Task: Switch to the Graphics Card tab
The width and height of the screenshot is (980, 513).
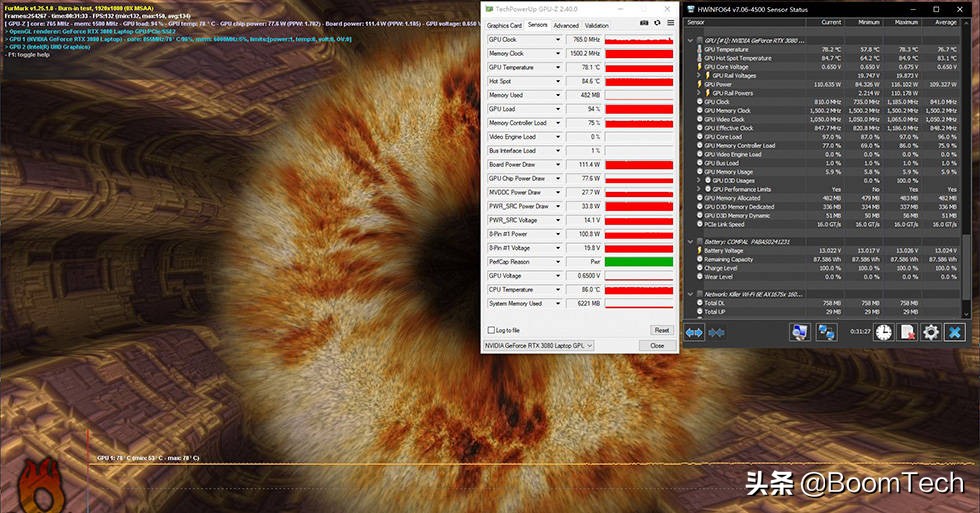Action: (503, 25)
